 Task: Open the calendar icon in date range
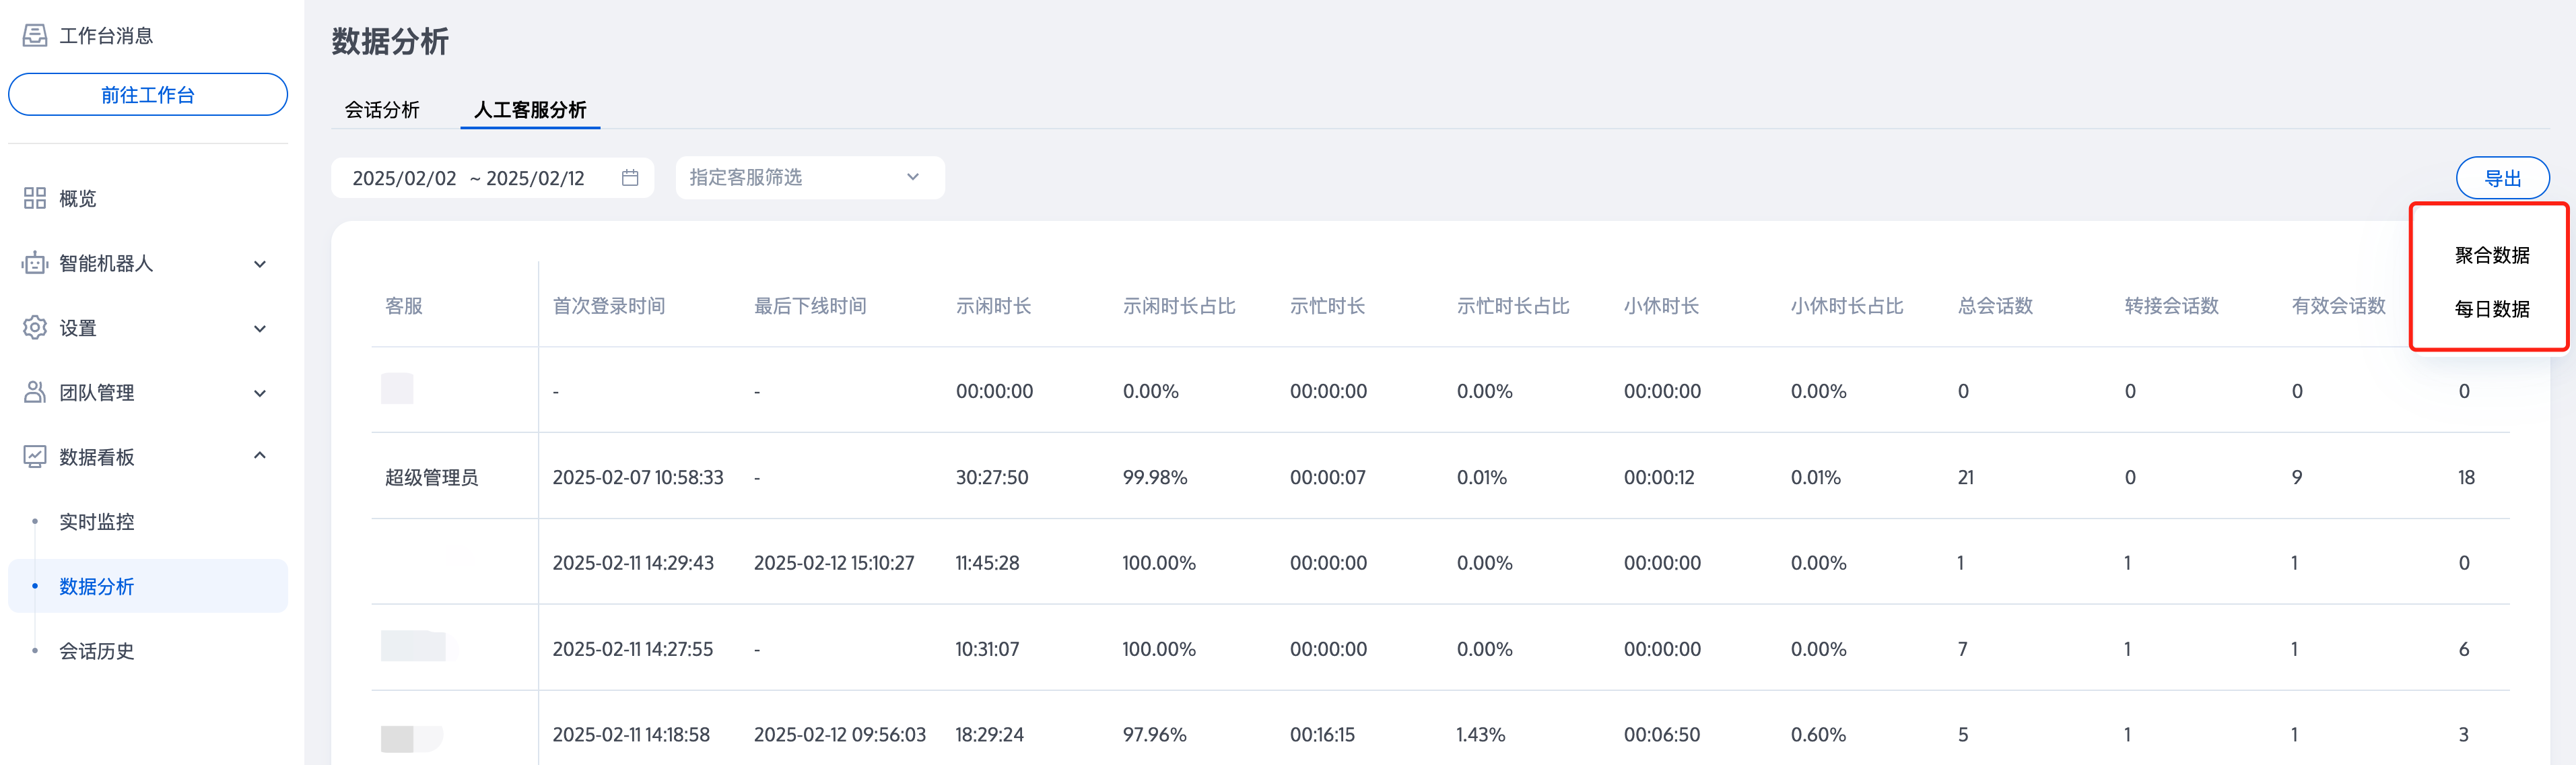[630, 178]
